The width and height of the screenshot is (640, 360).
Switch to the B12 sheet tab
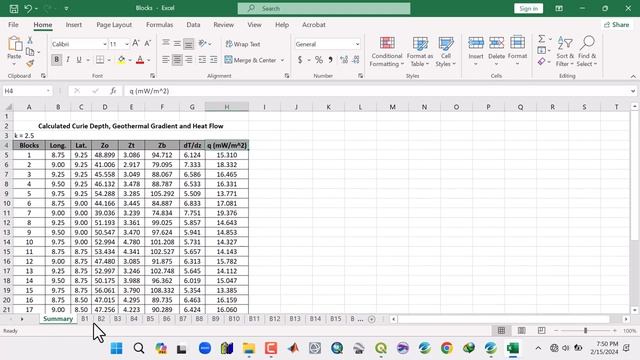click(275, 319)
